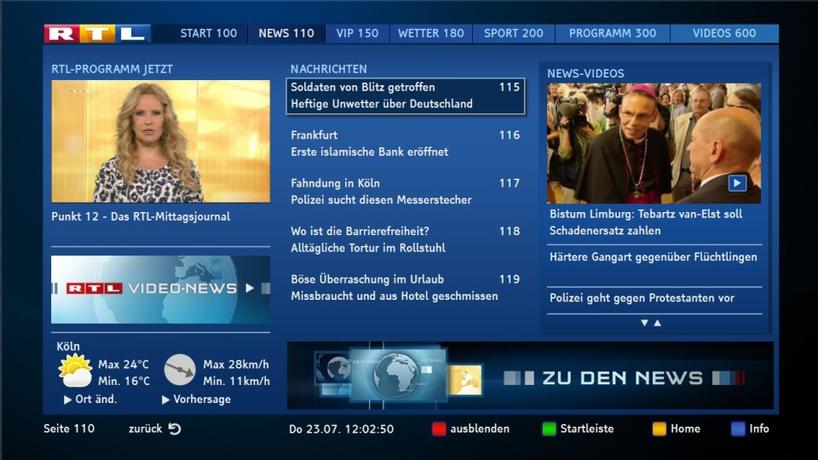Click the Seite 110 page indicator

[x=69, y=429]
